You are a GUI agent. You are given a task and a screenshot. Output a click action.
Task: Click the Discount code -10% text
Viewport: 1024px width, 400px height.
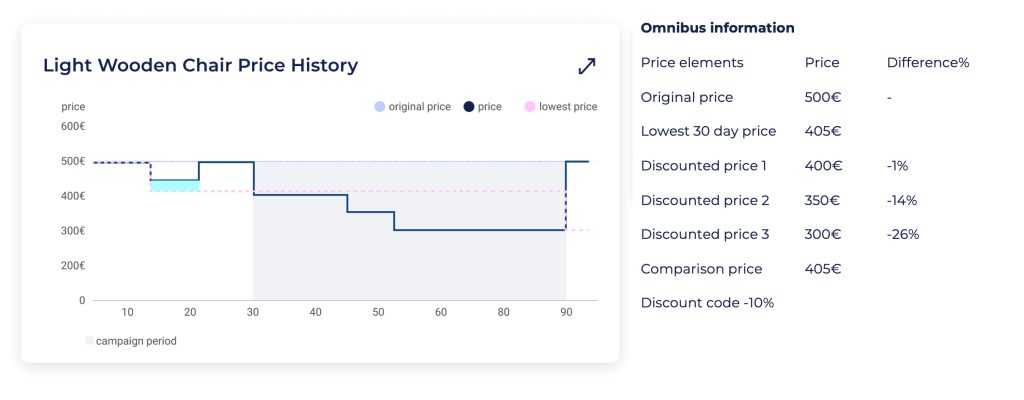tap(707, 303)
